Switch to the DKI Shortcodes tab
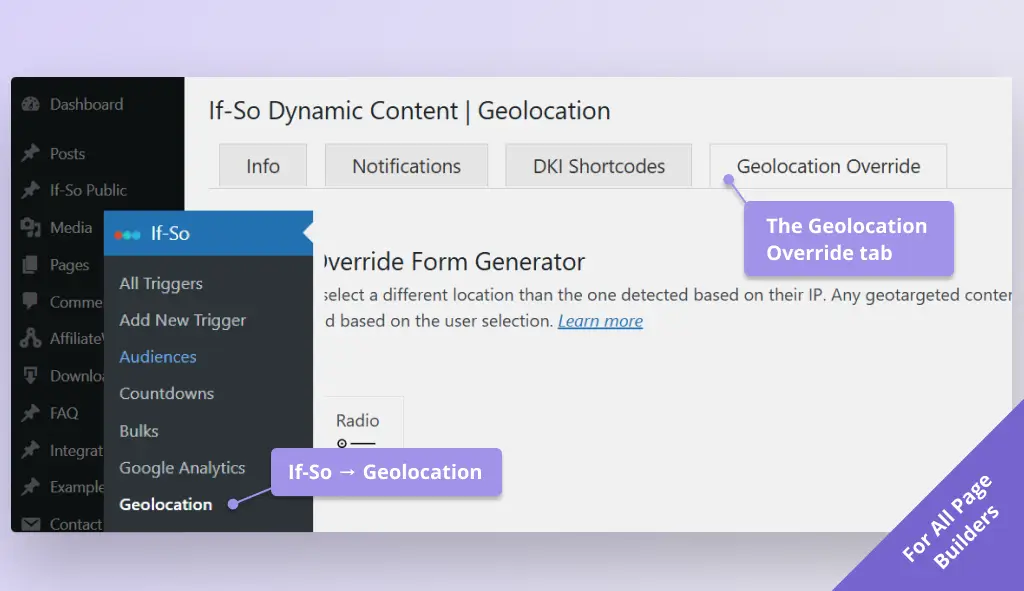The image size is (1024, 591). point(598,166)
